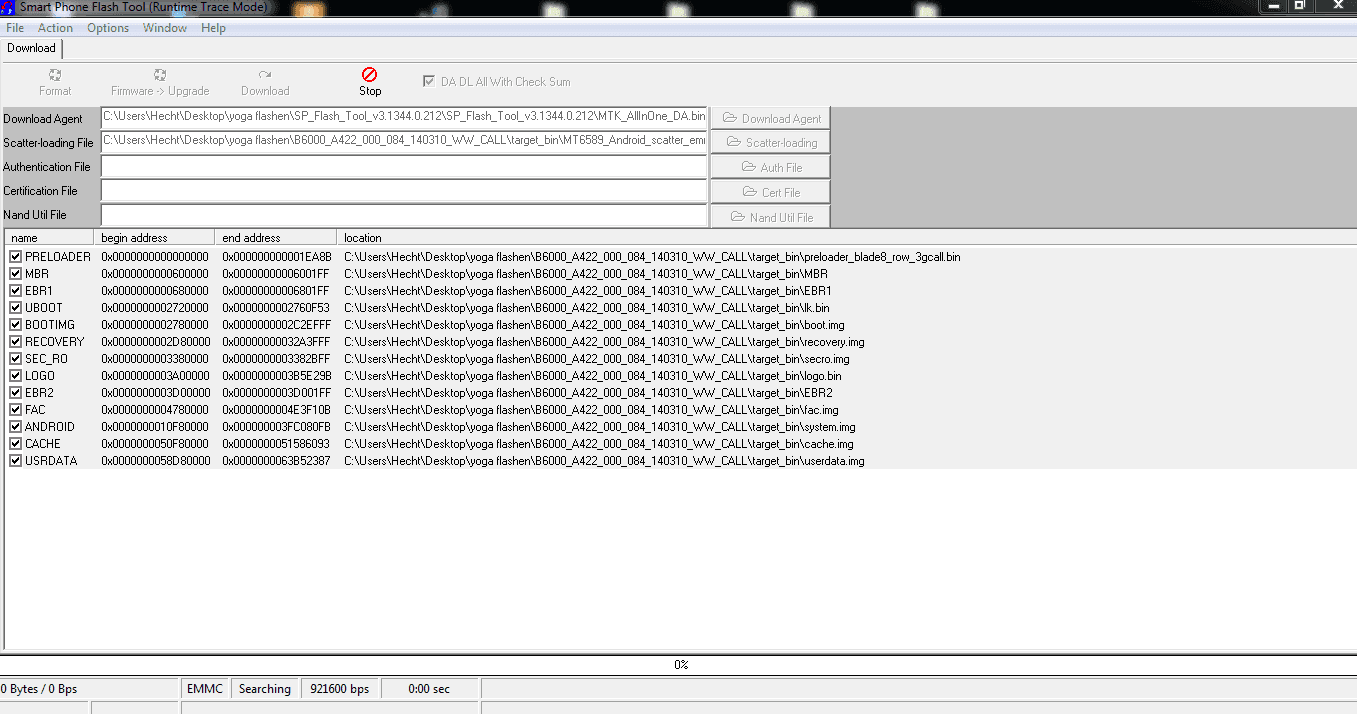Click the Download Agent browse button

[770, 118]
